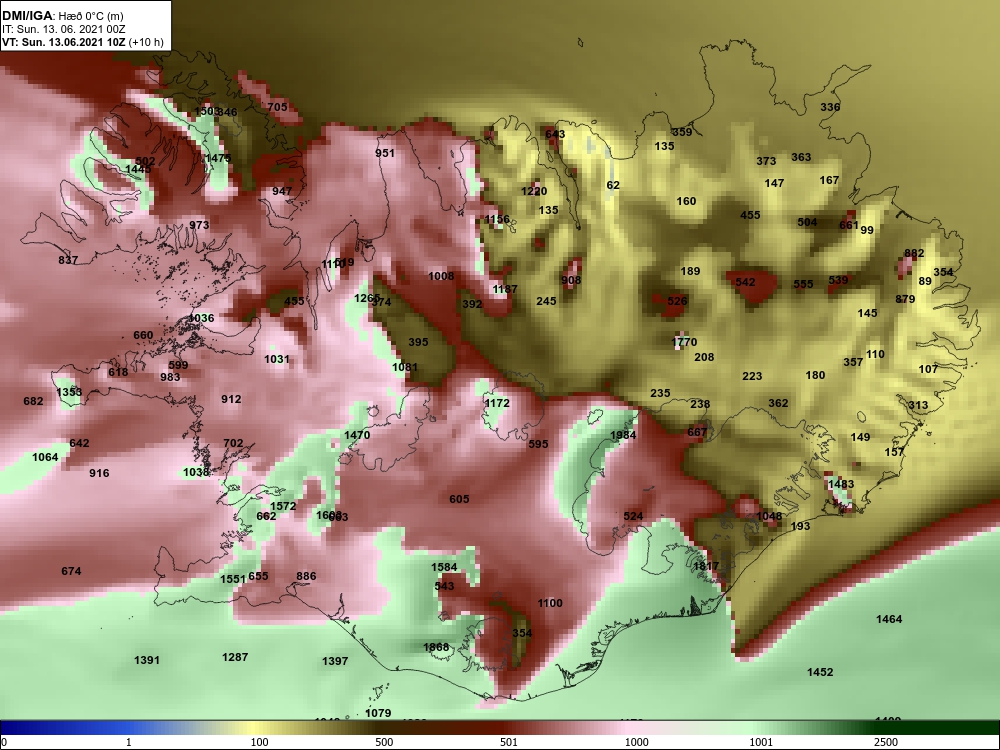Screen dimensions: 1000x750
Task: Click the map value 1868
Action: [x=436, y=647]
